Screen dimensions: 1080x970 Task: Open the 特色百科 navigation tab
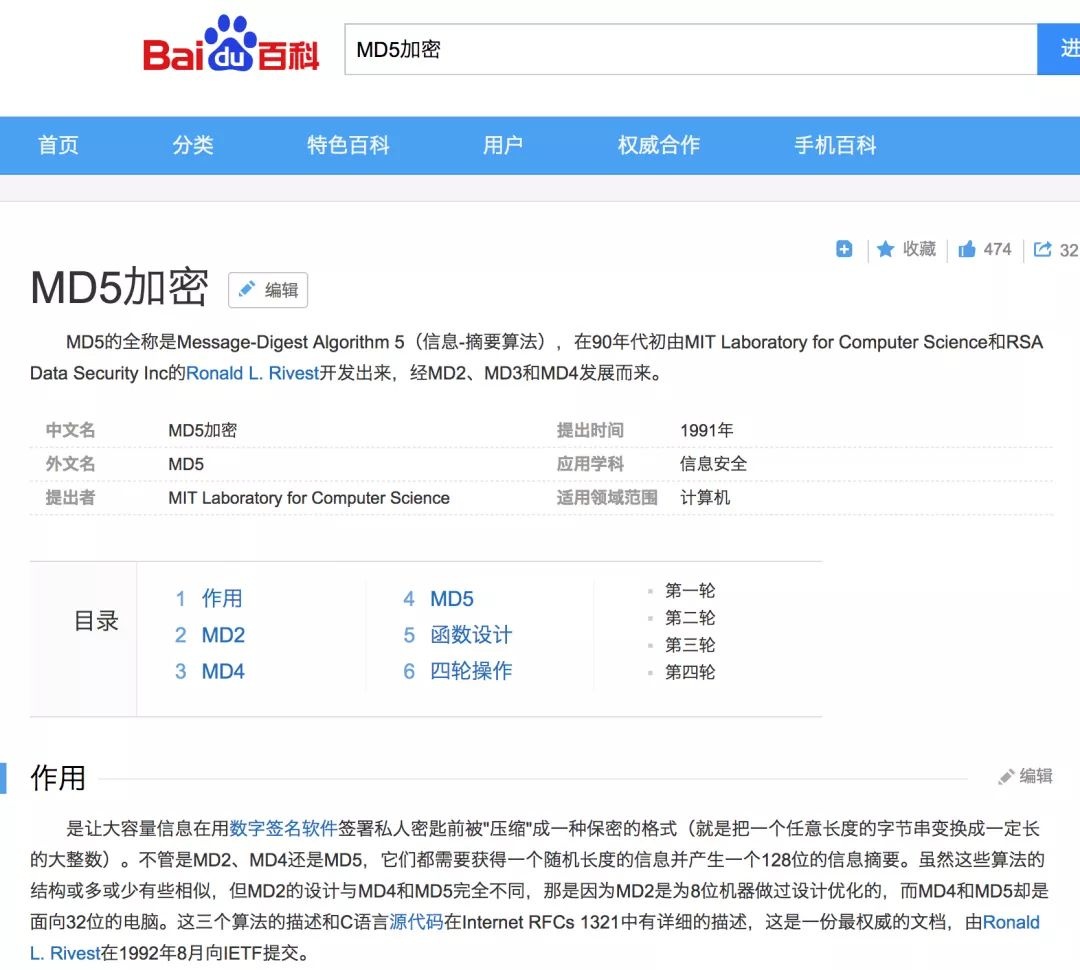click(348, 145)
